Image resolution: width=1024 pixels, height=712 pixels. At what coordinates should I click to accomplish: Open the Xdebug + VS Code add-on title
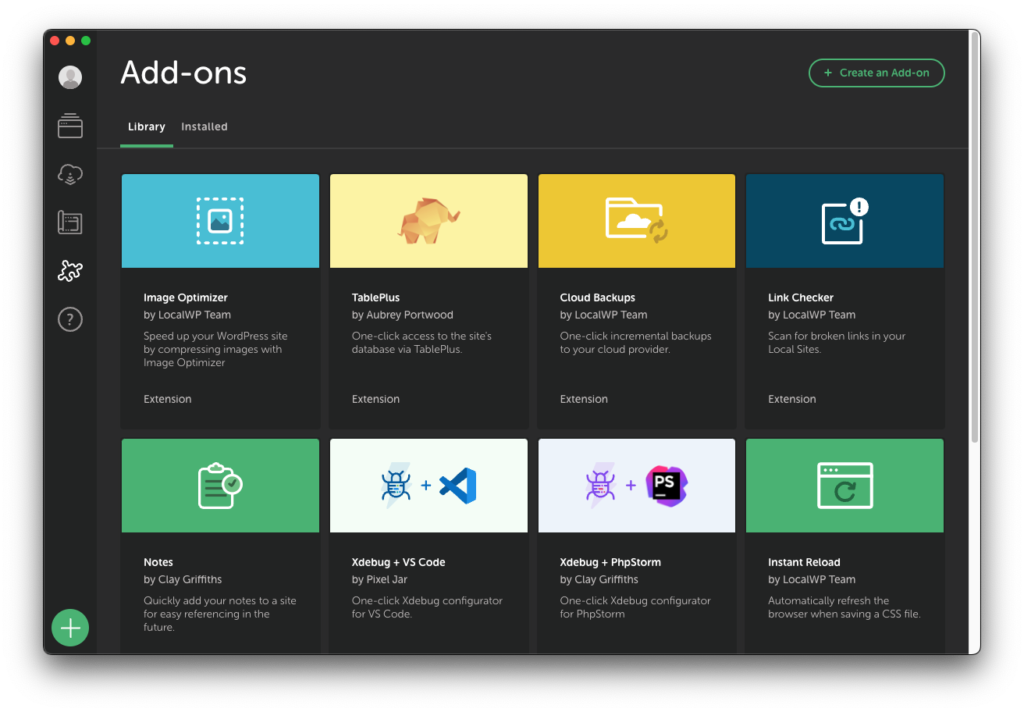tap(398, 562)
